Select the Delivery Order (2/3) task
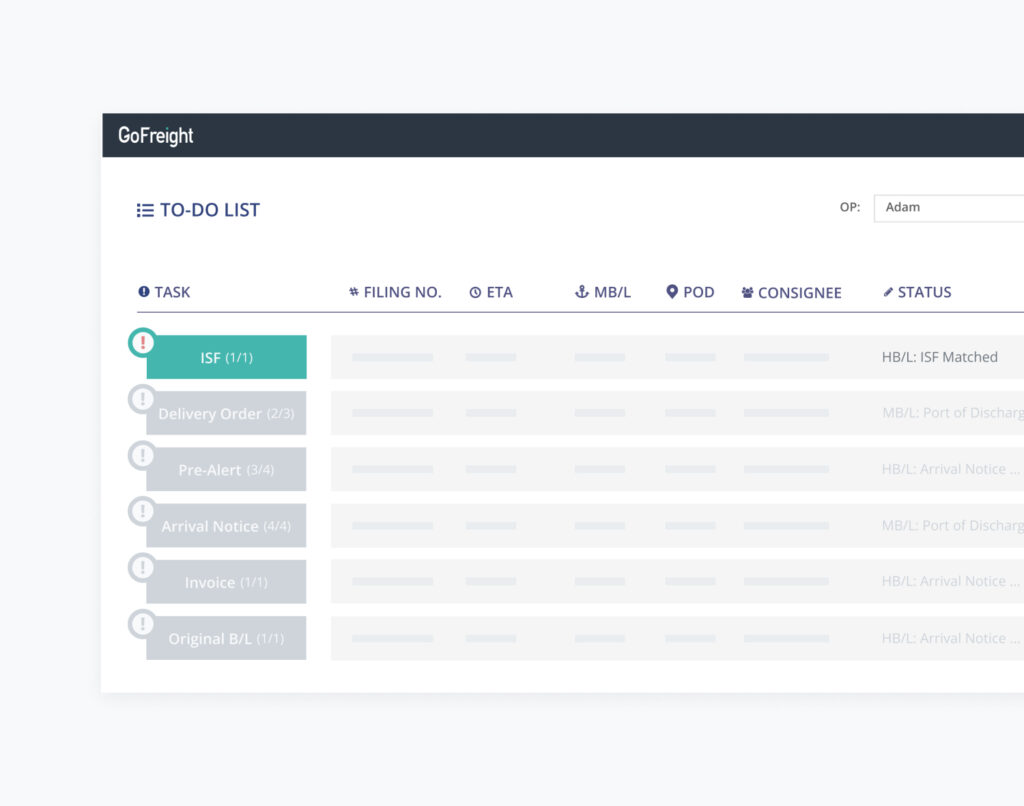This screenshot has height=806, width=1024. tap(227, 414)
